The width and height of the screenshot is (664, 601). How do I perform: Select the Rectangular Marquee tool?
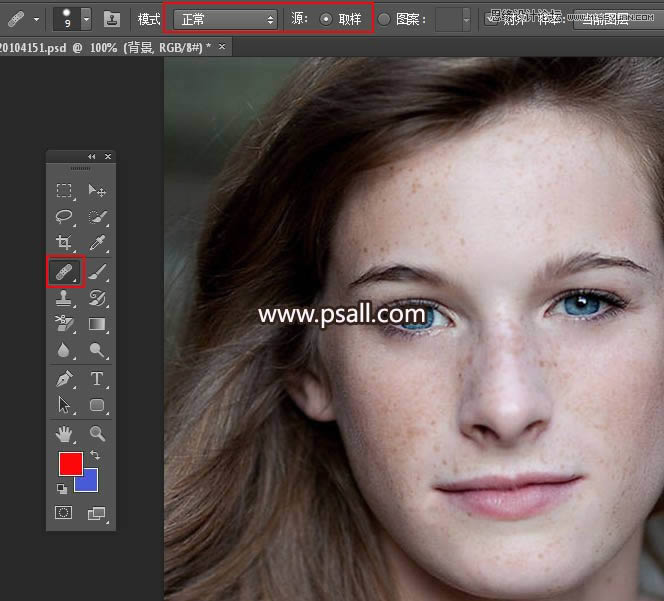point(64,190)
